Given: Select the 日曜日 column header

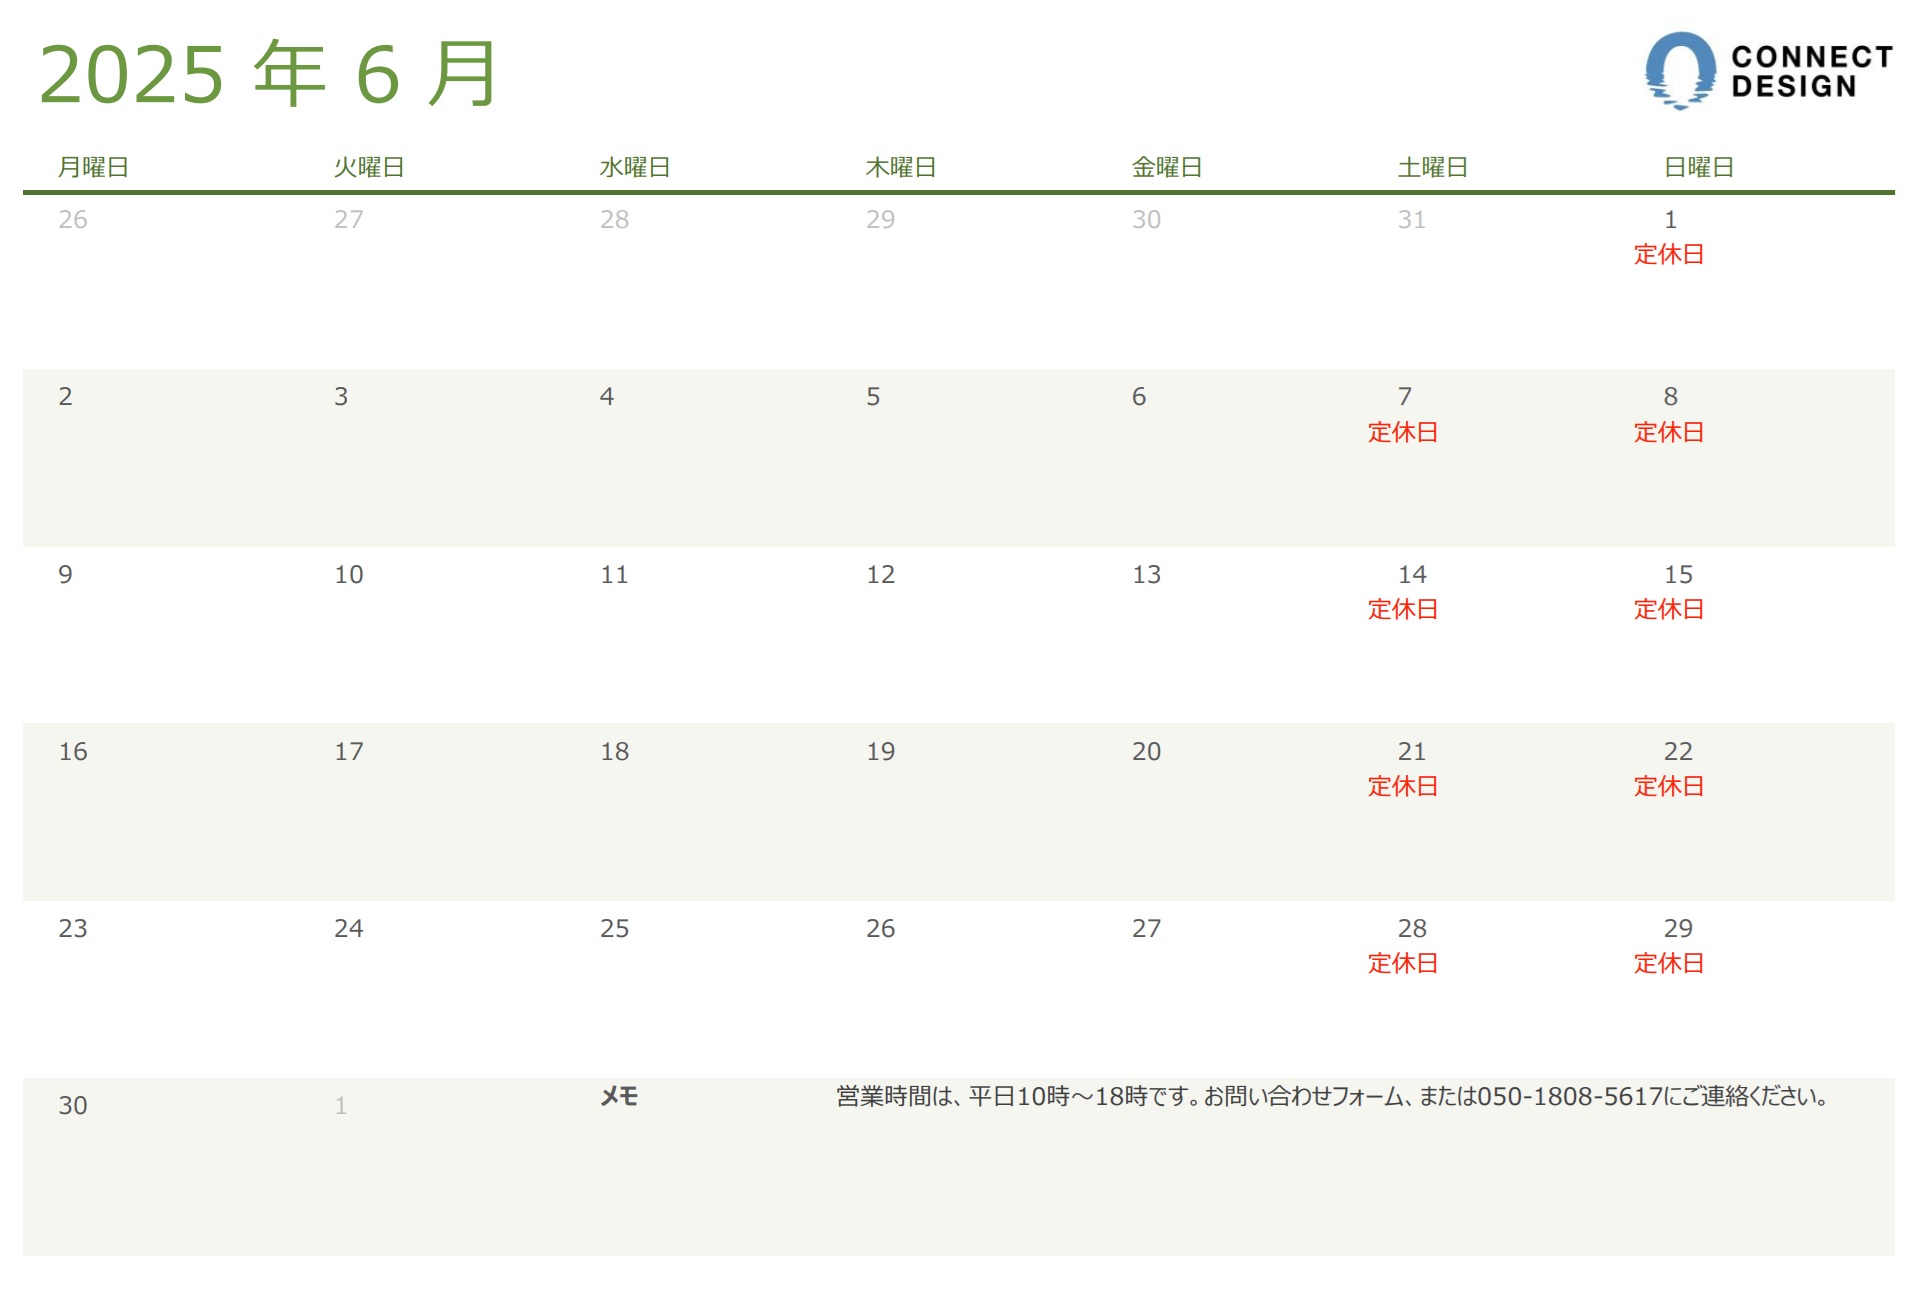Looking at the screenshot, I should coord(1699,167).
